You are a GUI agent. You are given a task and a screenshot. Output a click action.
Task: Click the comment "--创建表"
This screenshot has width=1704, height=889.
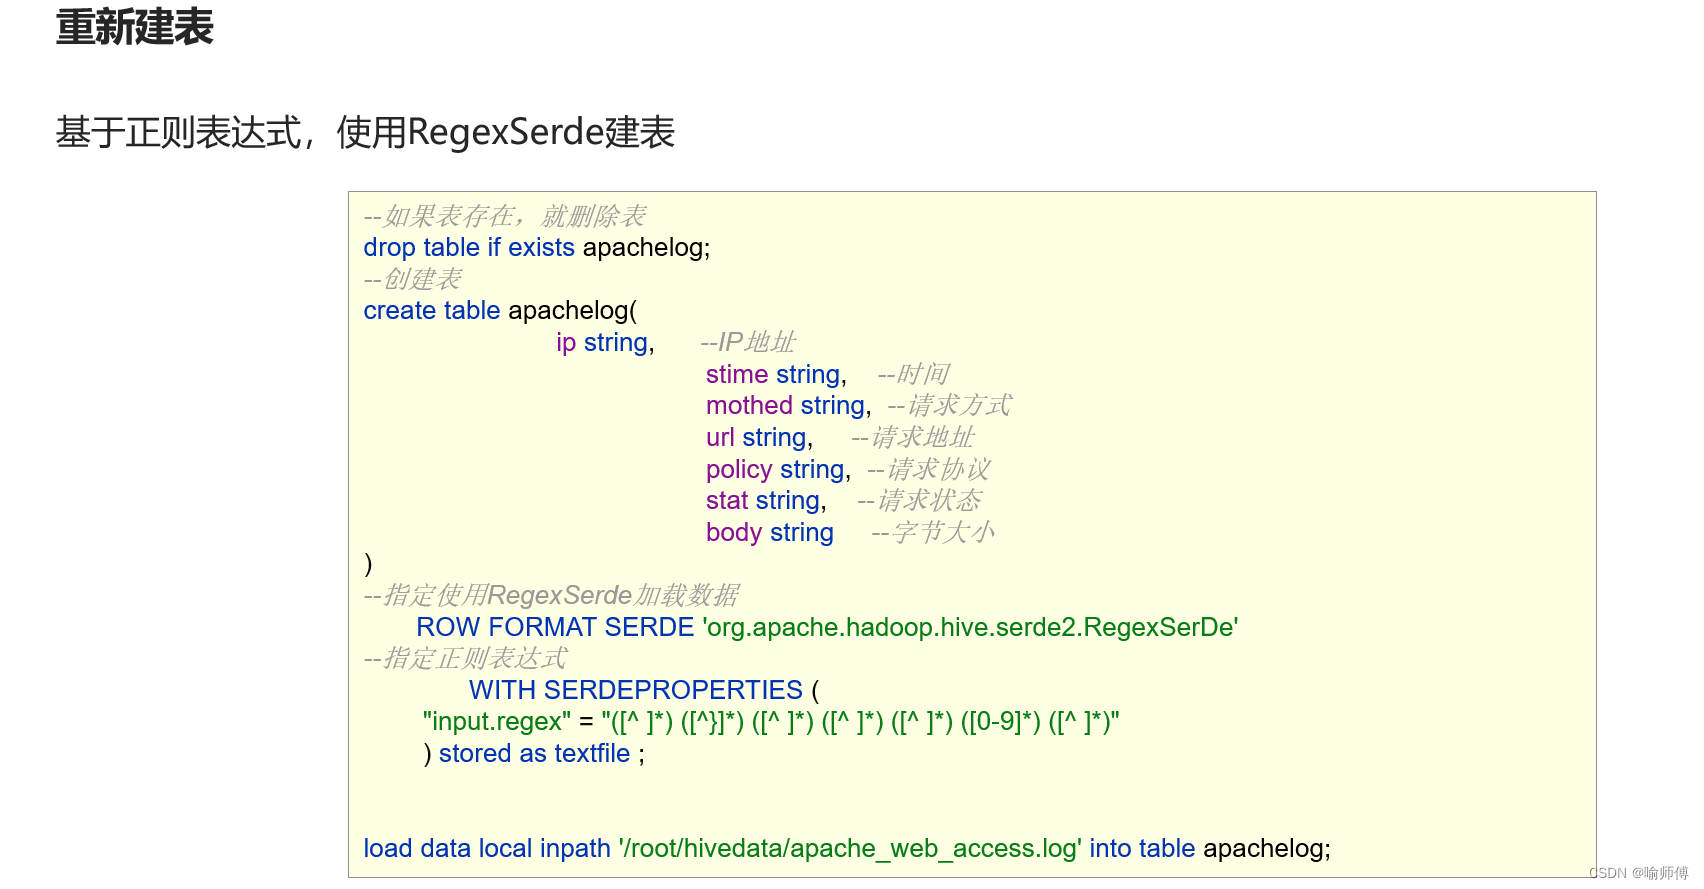(x=412, y=279)
